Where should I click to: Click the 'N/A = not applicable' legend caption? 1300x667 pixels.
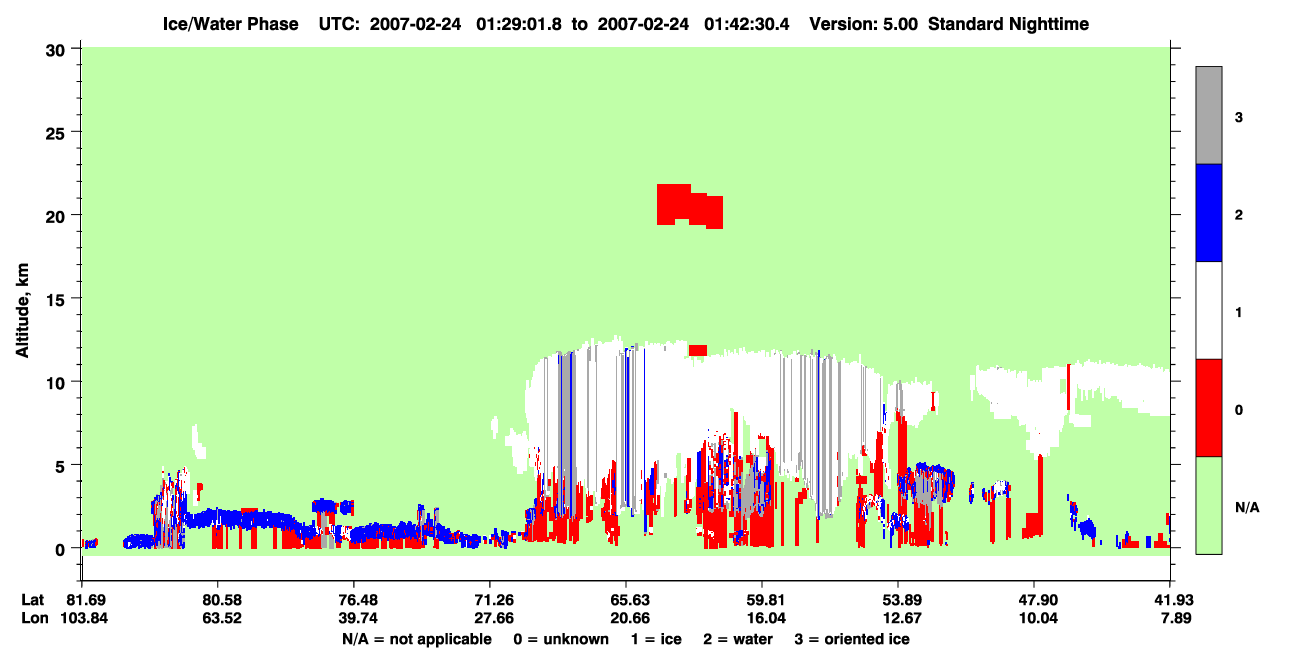417,639
